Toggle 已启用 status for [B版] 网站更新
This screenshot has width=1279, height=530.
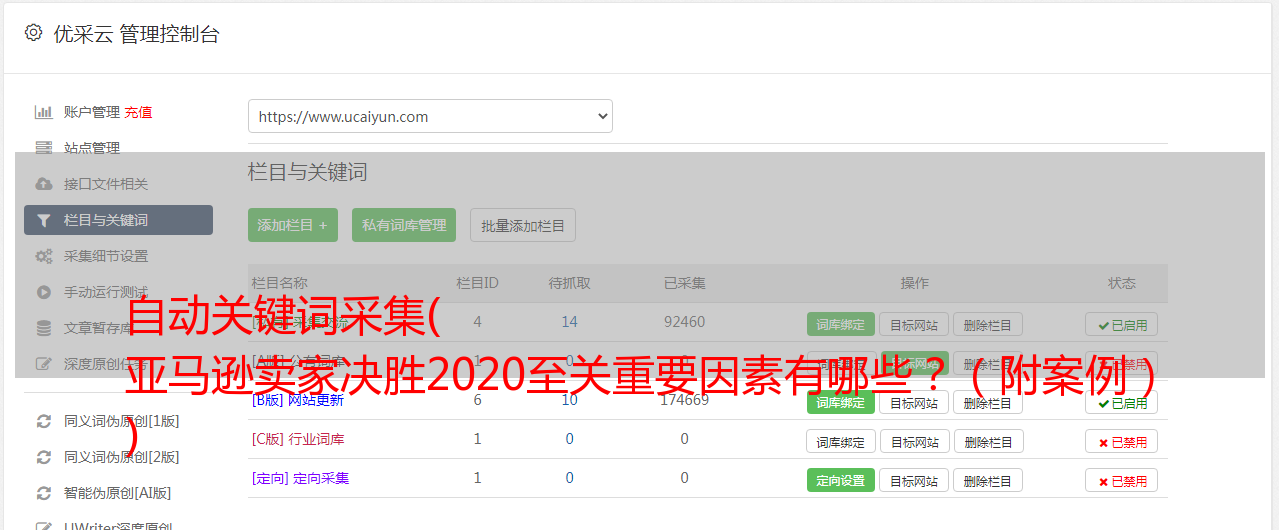point(1121,402)
